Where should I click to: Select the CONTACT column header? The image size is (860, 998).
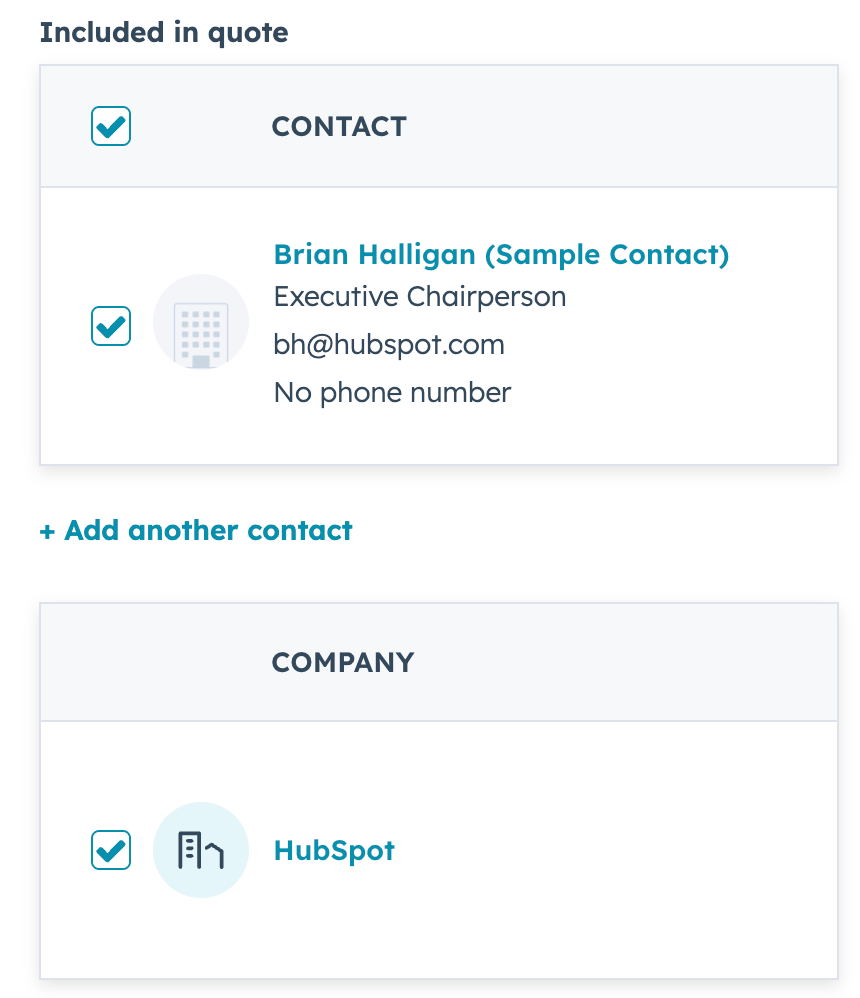click(x=339, y=126)
